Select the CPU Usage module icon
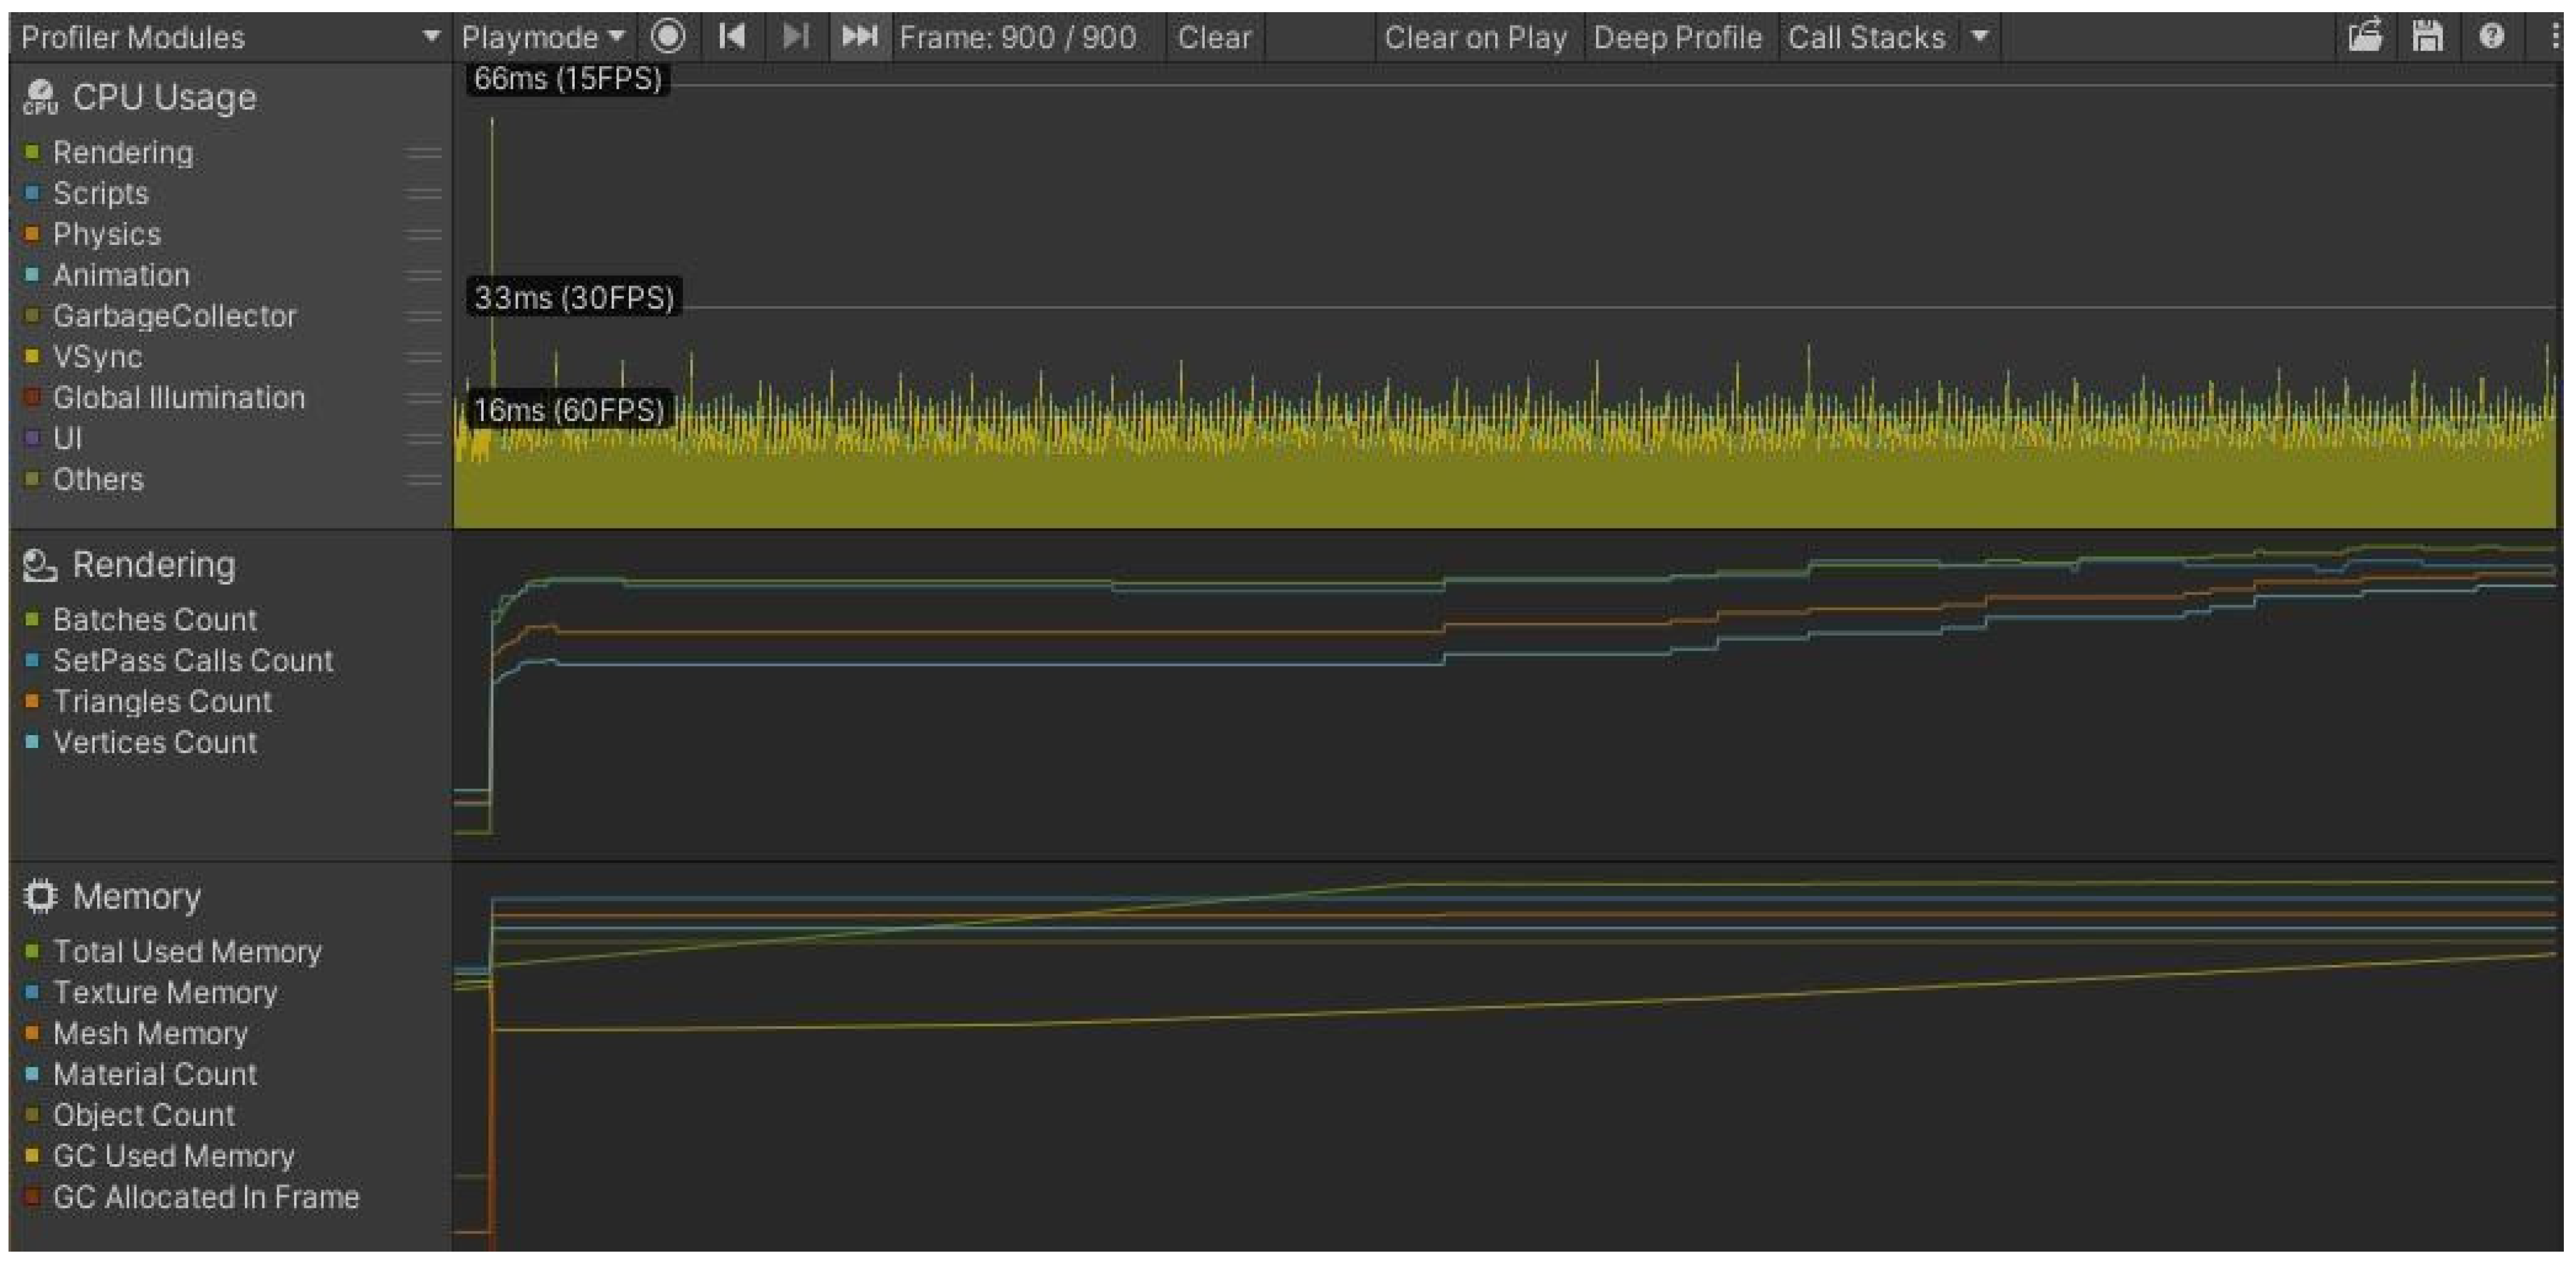 tap(40, 98)
